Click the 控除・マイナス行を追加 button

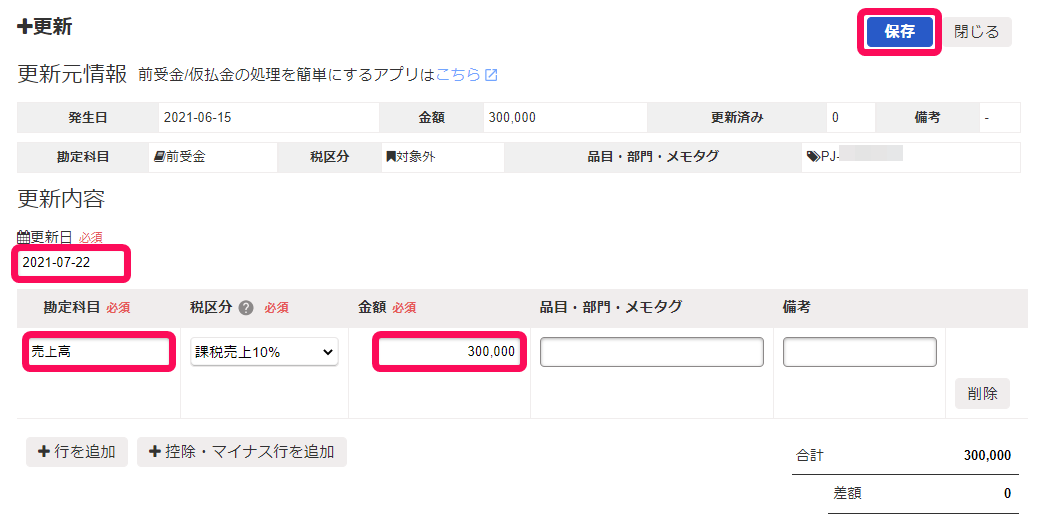coord(242,452)
